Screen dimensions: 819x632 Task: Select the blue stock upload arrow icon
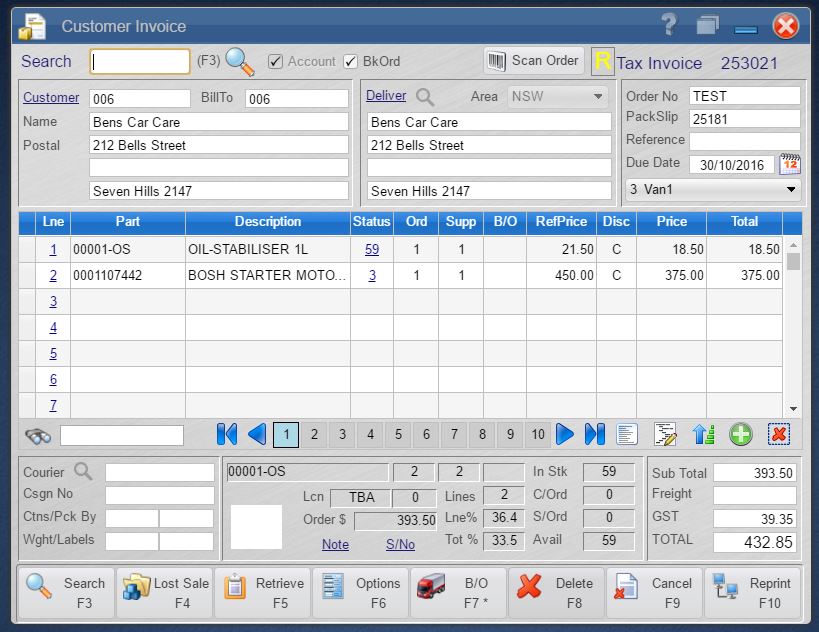(x=704, y=434)
